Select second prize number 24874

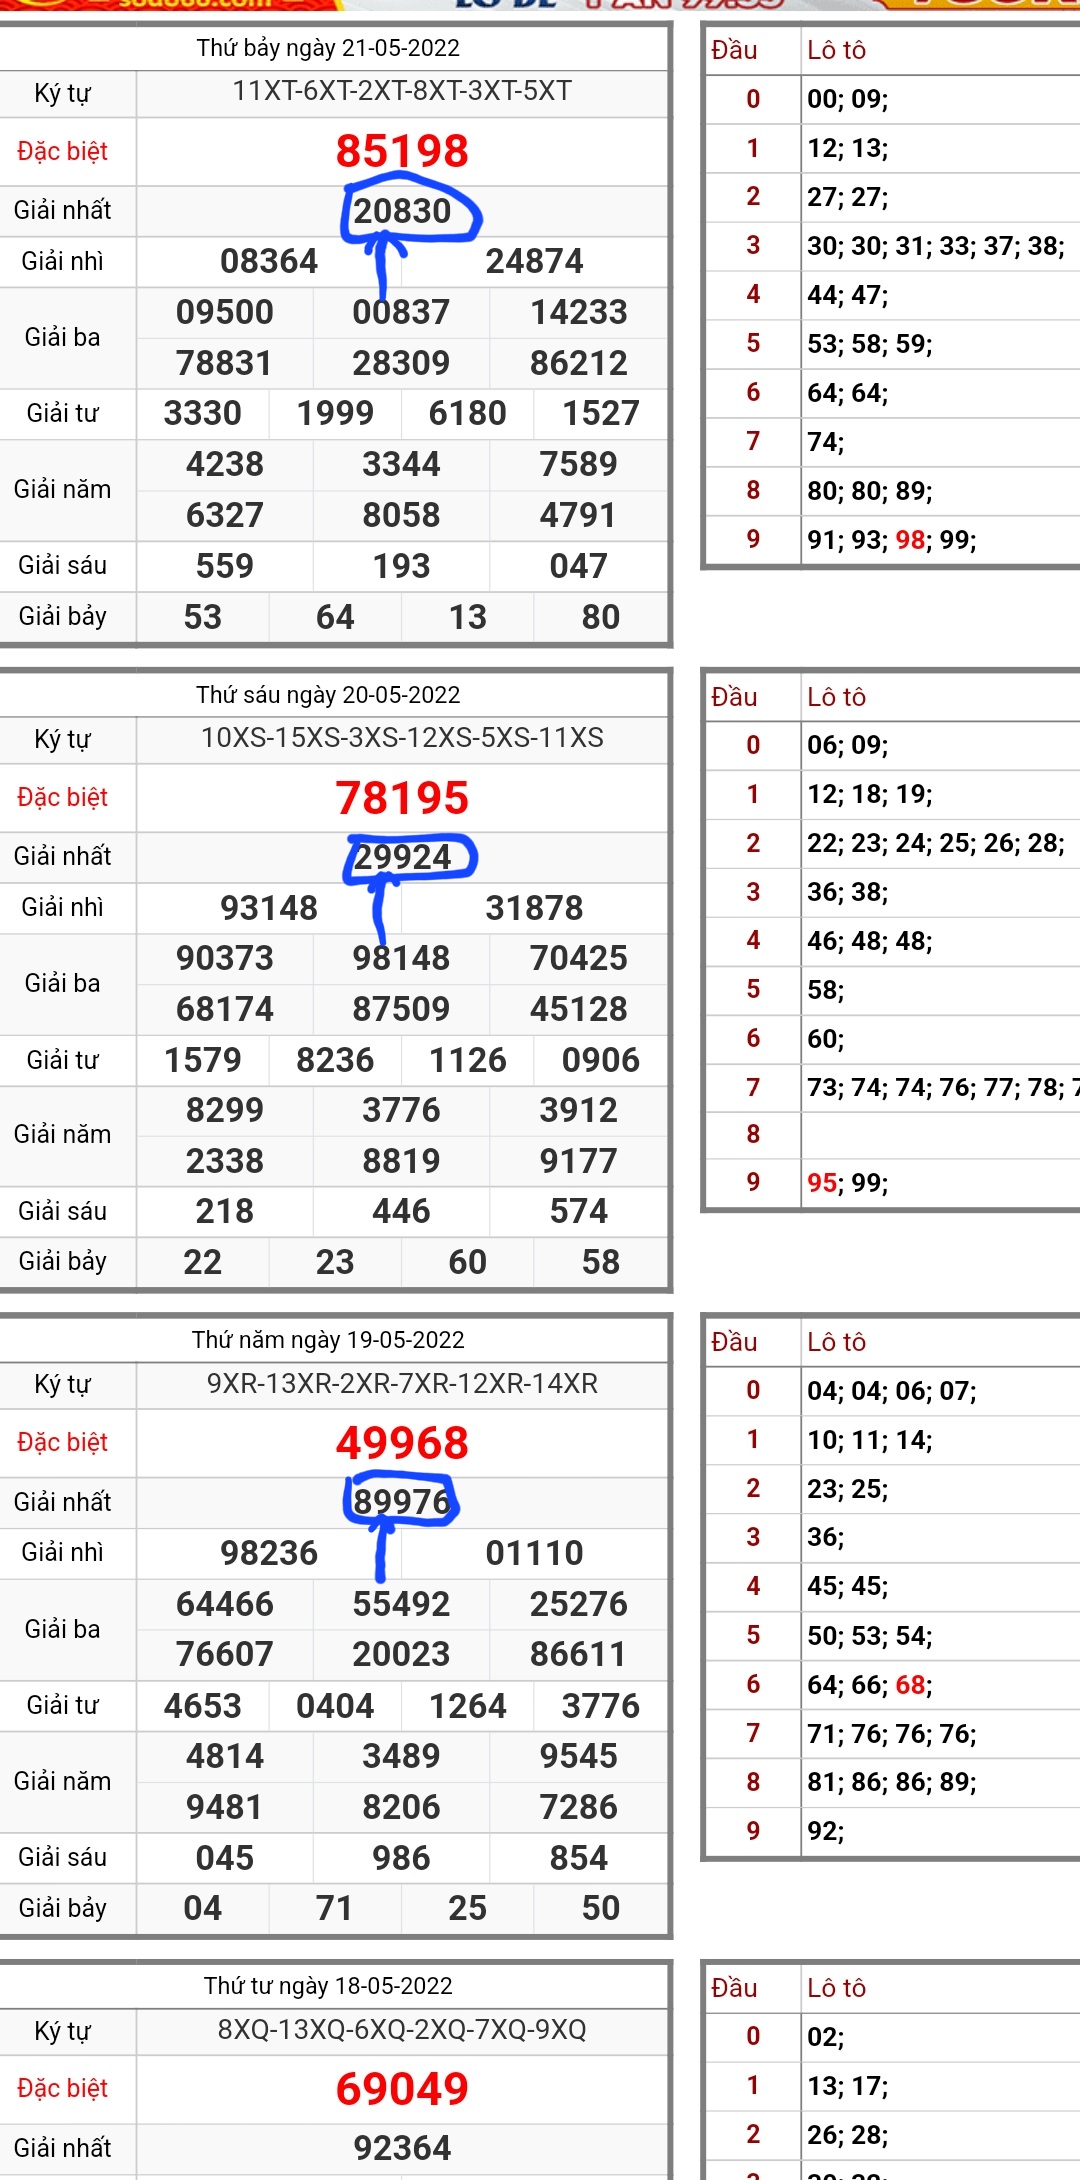click(534, 261)
